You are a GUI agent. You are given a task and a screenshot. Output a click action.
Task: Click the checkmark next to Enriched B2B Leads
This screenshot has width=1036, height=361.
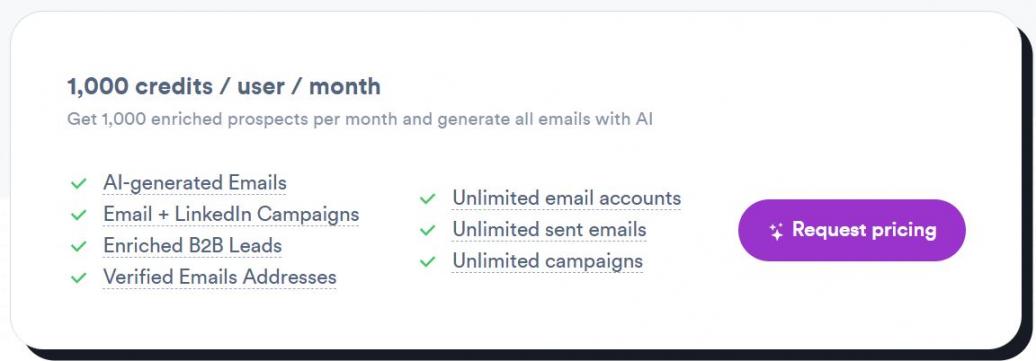(x=79, y=246)
